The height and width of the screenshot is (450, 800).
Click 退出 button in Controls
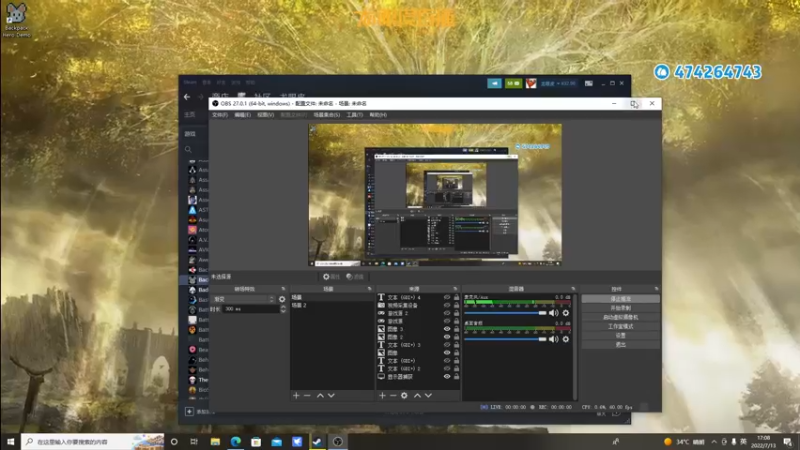click(x=620, y=345)
